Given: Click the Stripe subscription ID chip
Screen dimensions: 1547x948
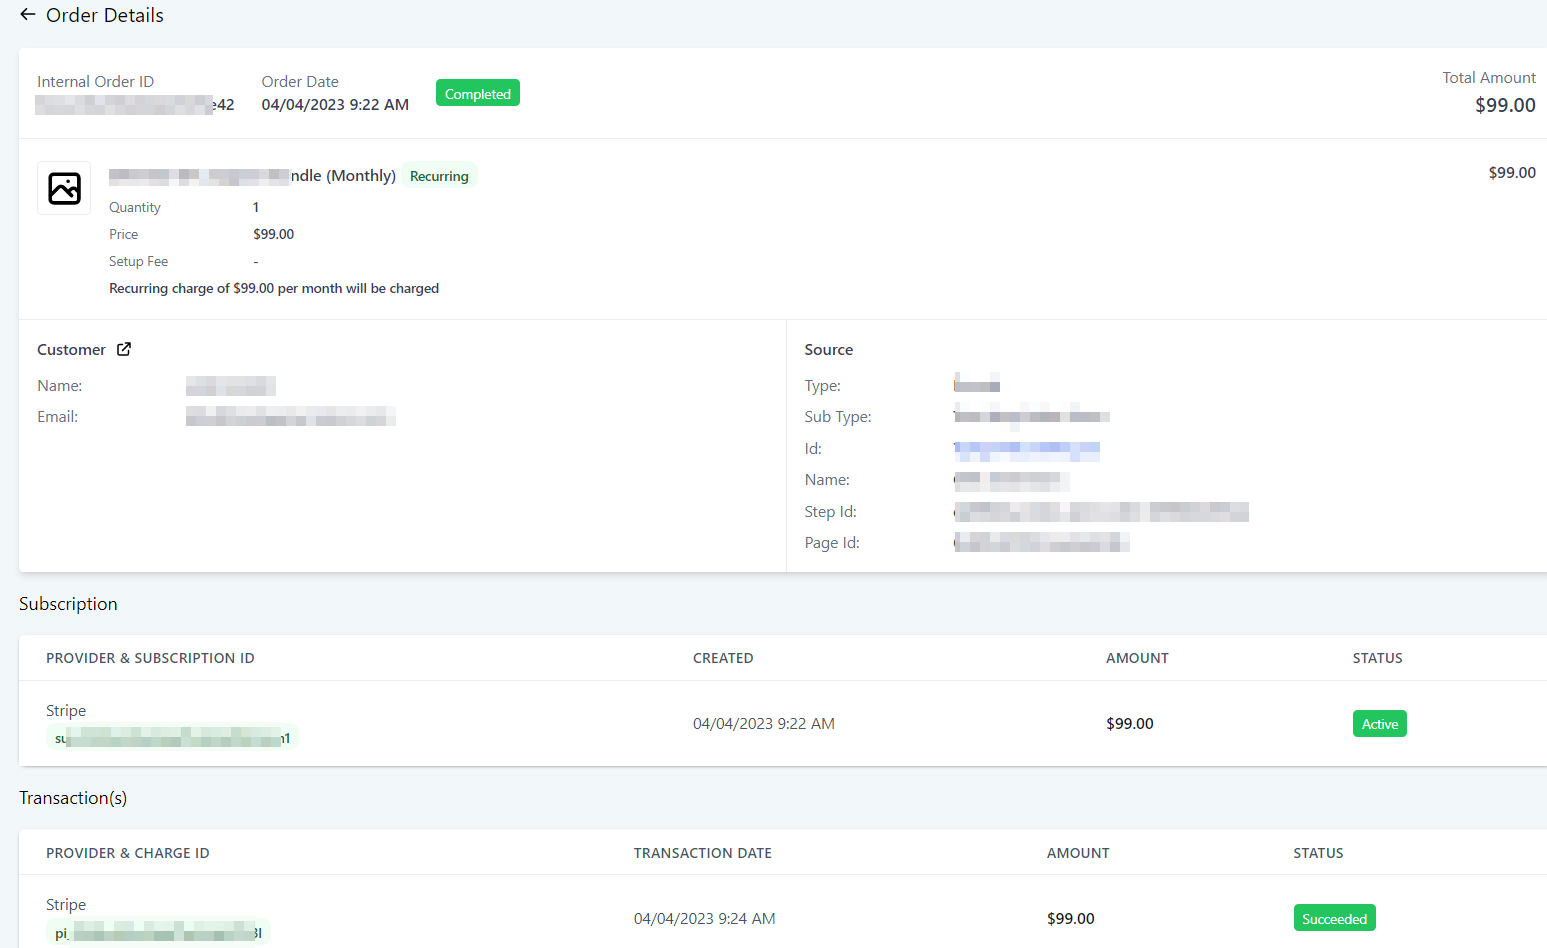Looking at the screenshot, I should click(172, 738).
